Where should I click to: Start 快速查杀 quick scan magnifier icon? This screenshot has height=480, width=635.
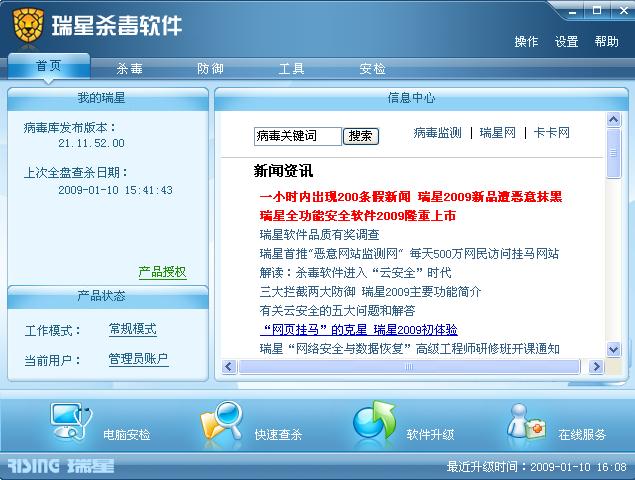click(x=222, y=422)
